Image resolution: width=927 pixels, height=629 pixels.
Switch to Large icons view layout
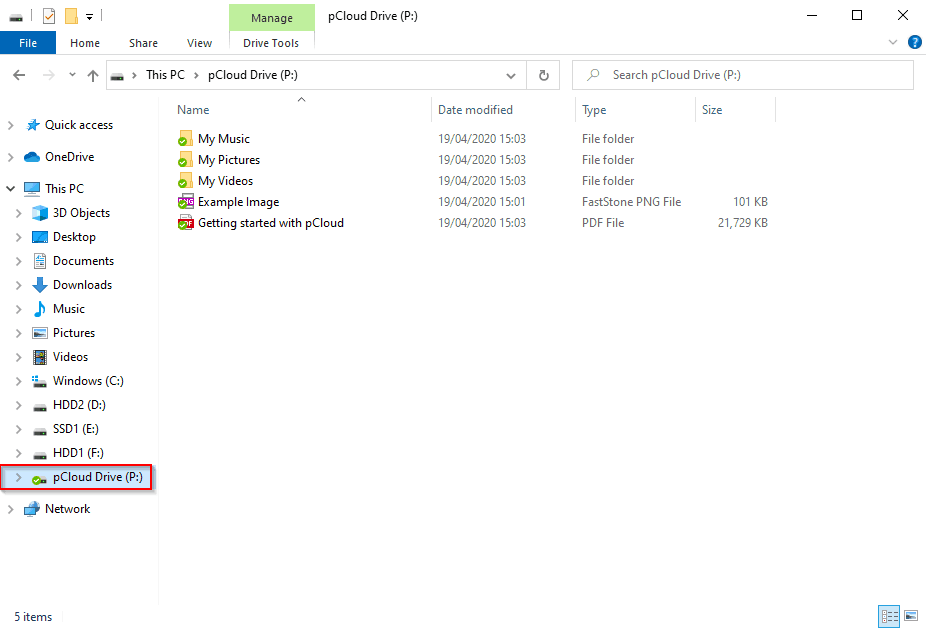tap(911, 617)
